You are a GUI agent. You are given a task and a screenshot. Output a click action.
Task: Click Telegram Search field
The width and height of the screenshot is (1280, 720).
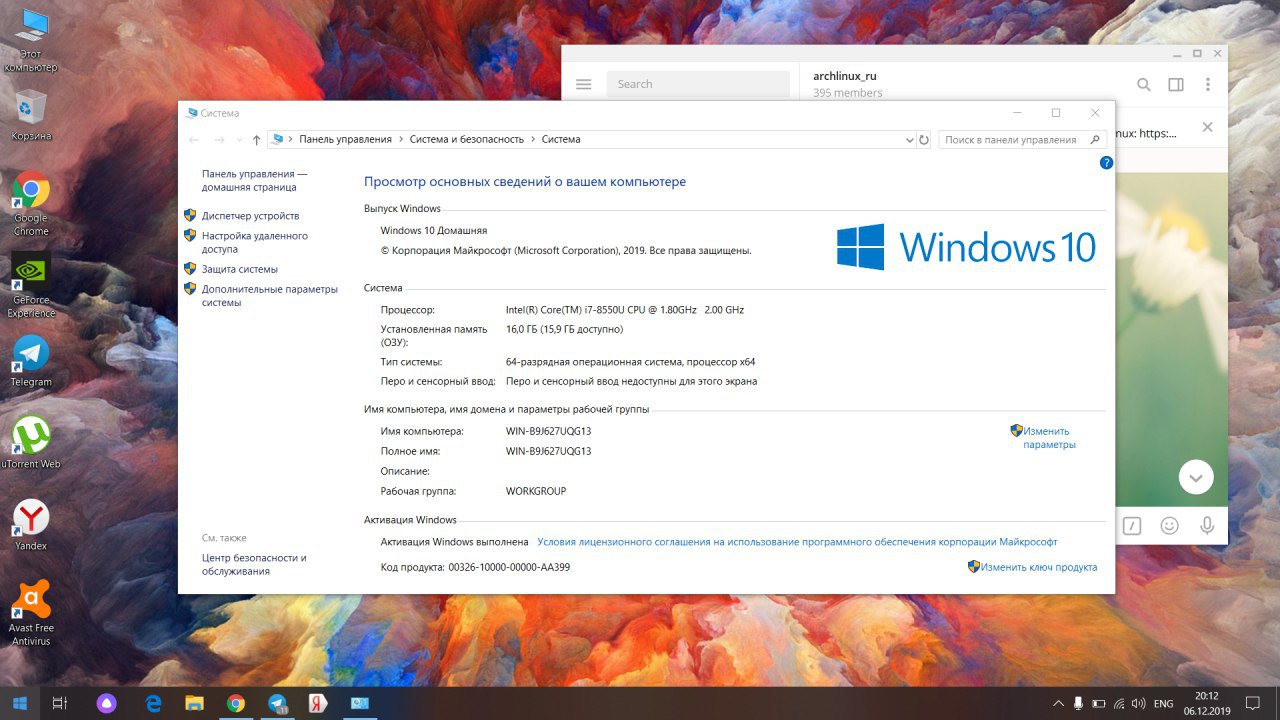pos(698,84)
